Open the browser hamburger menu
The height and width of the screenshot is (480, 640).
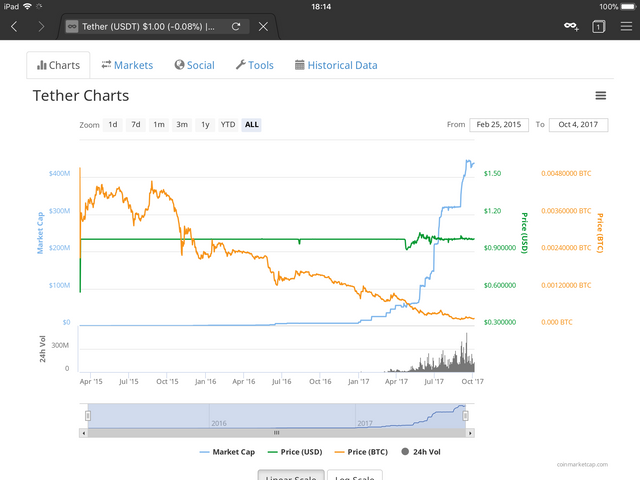pyautogui.click(x=626, y=27)
